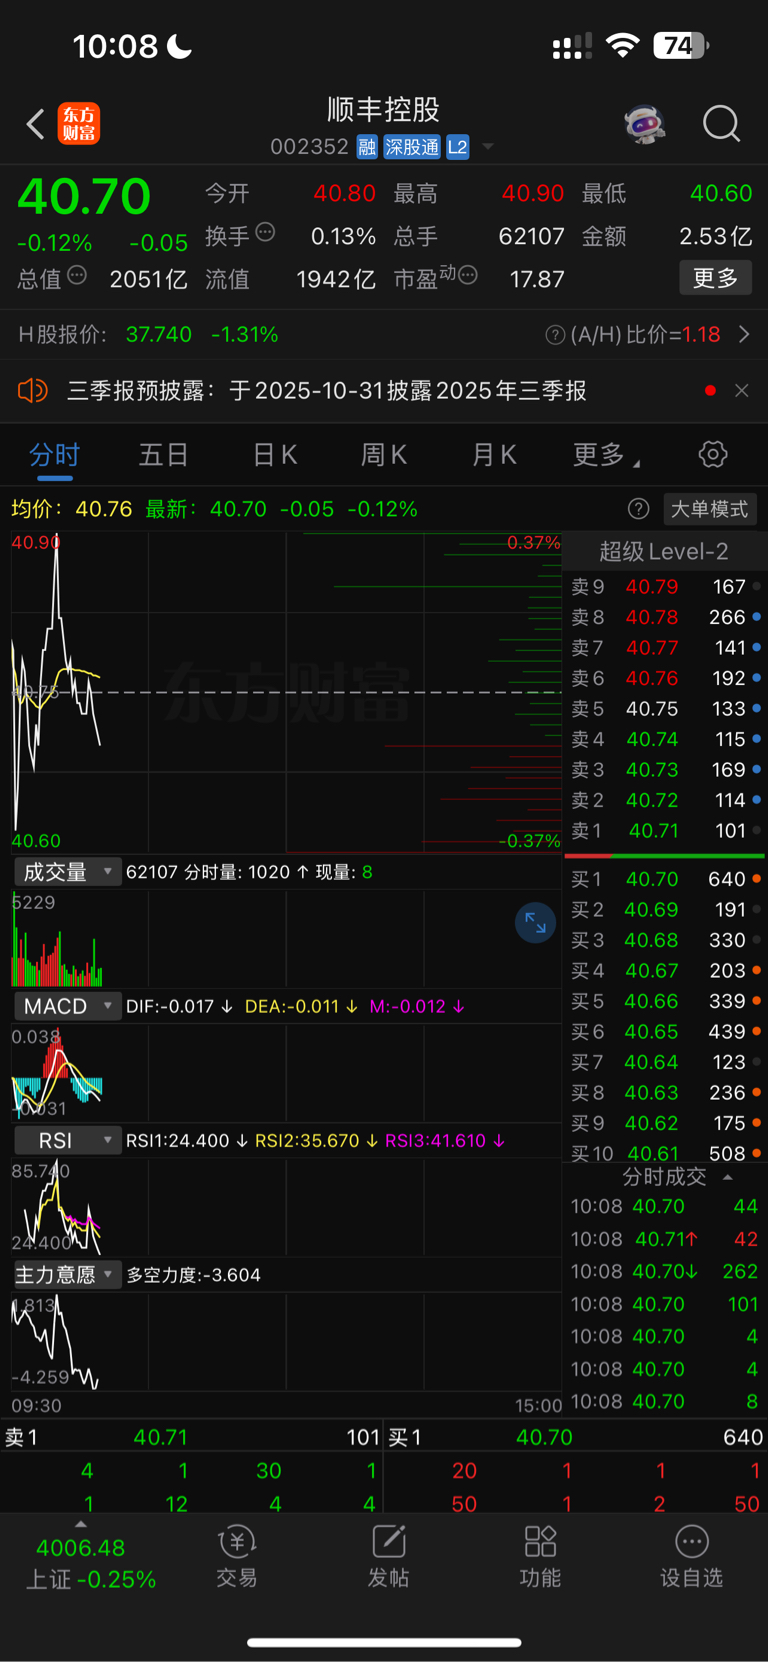This screenshot has width=768, height=1662.
Task: Tap info icon next to 换手
Action: (x=265, y=232)
